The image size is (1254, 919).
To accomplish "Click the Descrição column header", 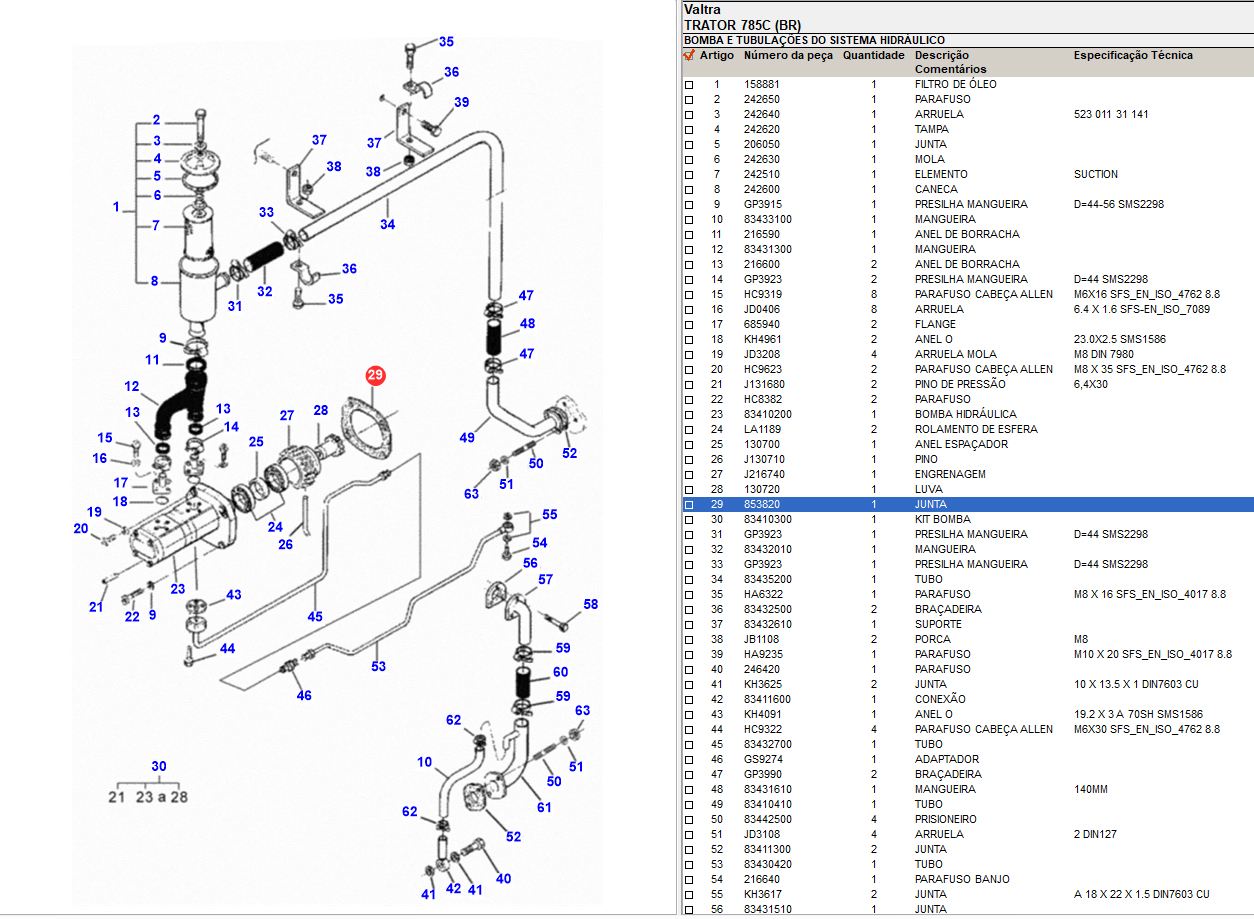I will click(941, 56).
